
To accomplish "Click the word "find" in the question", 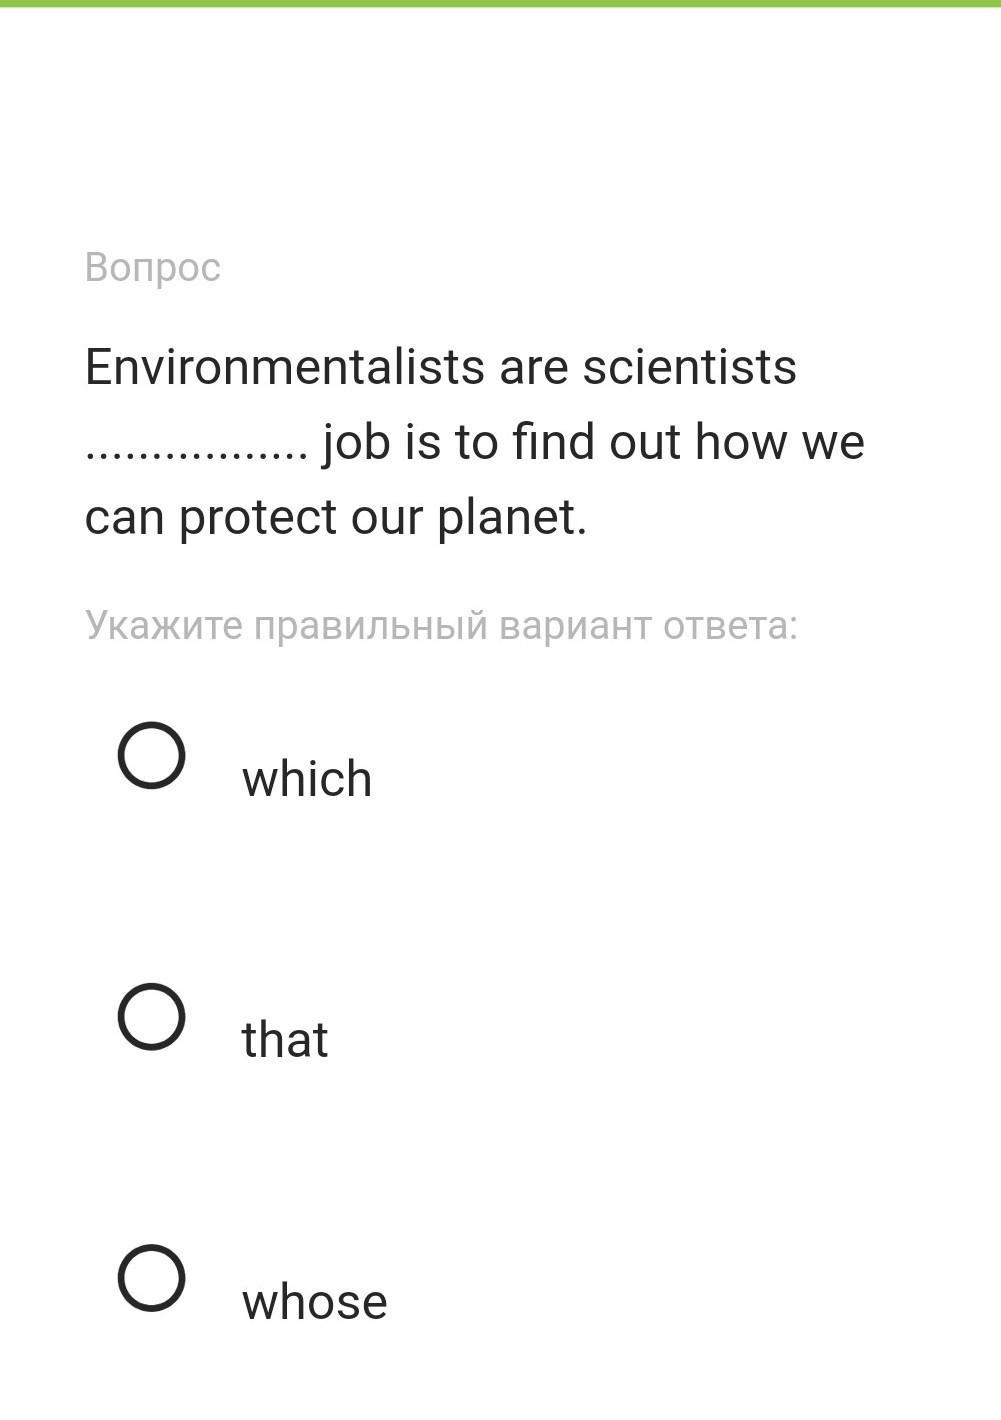I will pyautogui.click(x=553, y=442).
